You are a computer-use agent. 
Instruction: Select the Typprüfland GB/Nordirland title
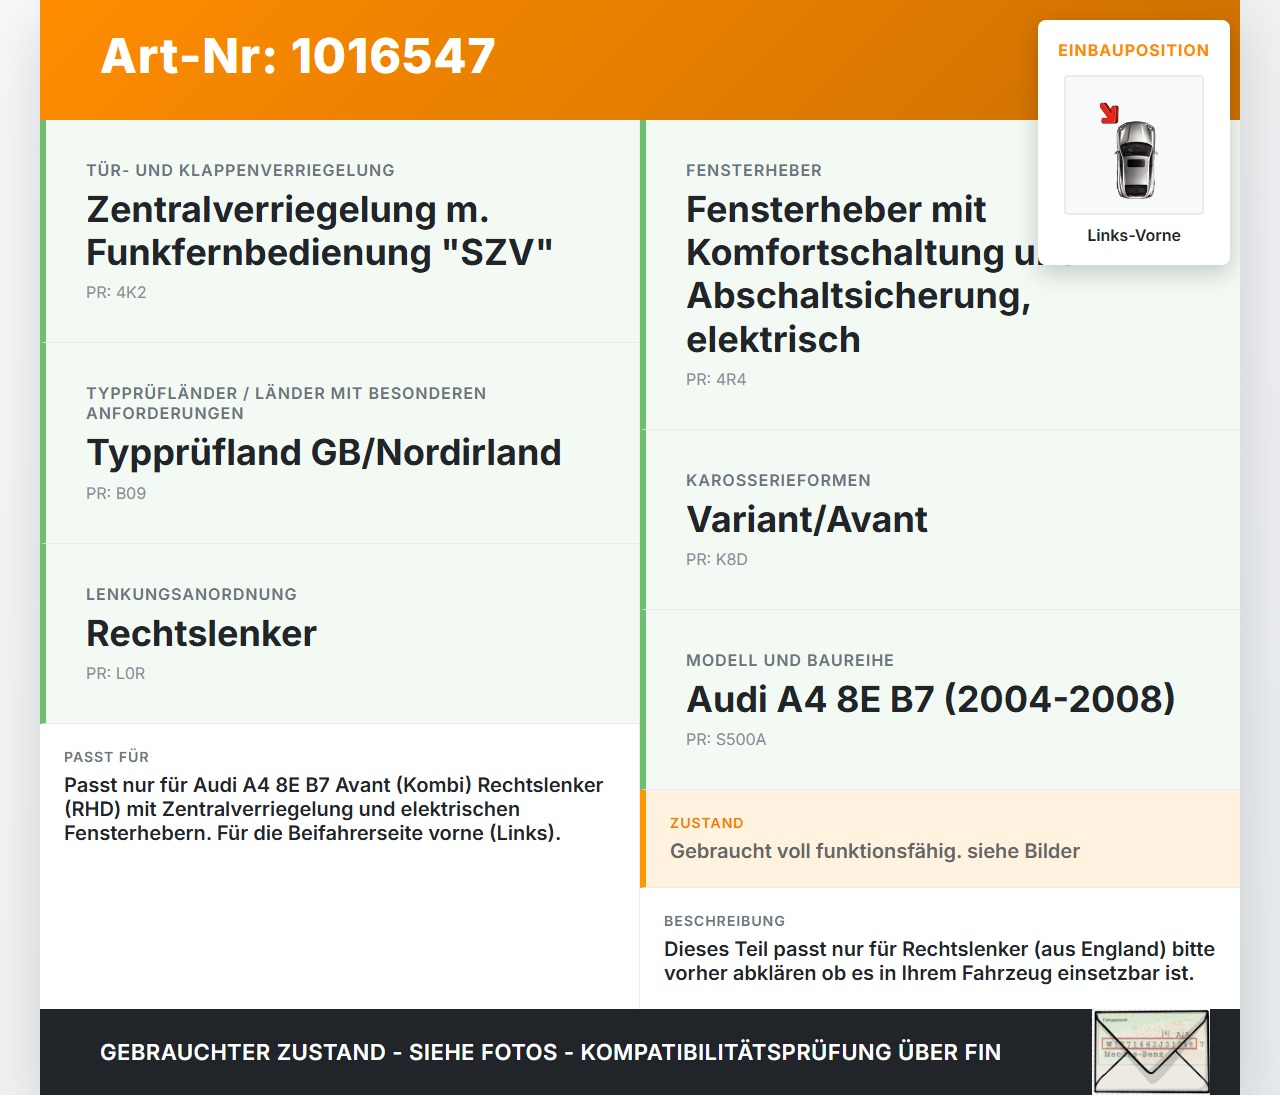pos(324,452)
